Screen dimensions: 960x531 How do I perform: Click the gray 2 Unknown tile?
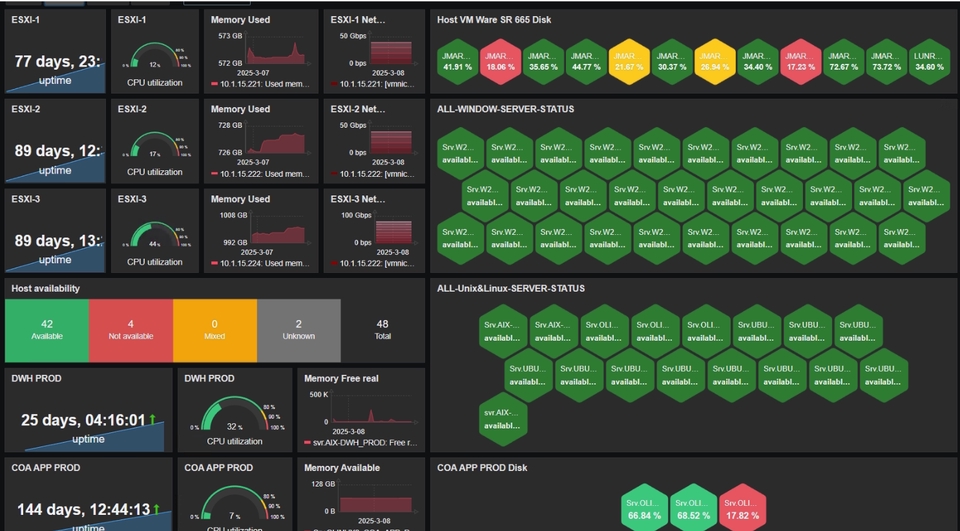[299, 330]
